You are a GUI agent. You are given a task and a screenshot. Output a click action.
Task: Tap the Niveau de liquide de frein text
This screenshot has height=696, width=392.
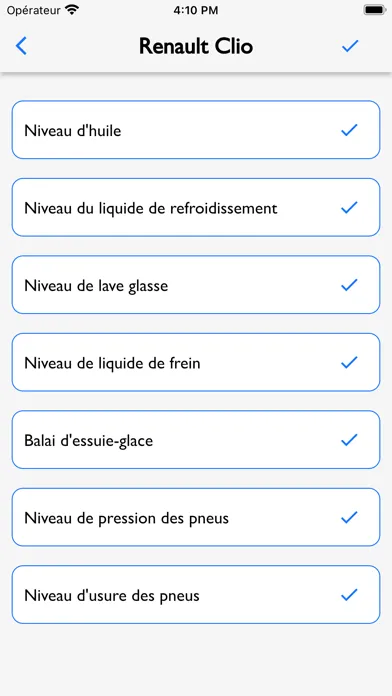tap(112, 363)
